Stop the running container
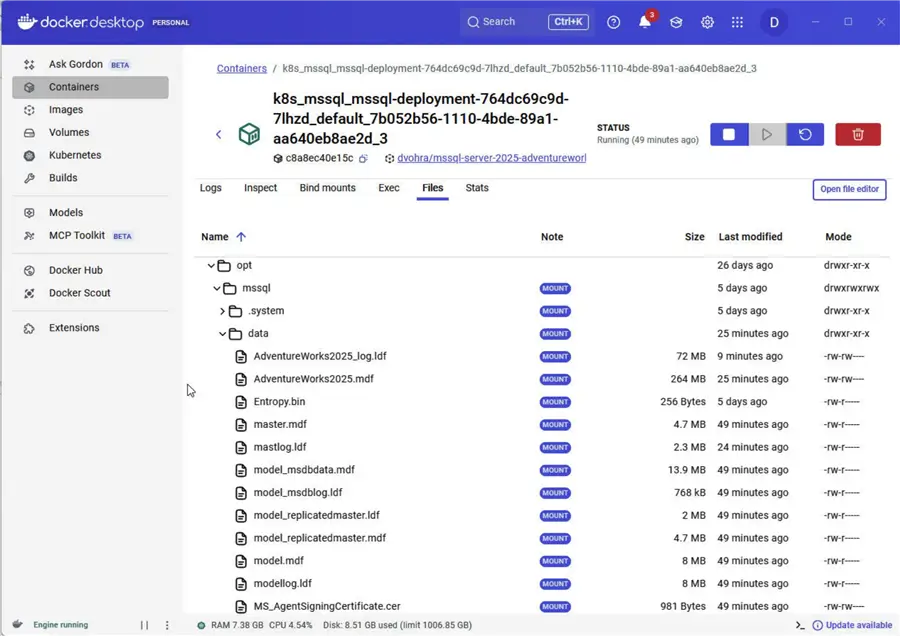The width and height of the screenshot is (900, 636). 729,134
